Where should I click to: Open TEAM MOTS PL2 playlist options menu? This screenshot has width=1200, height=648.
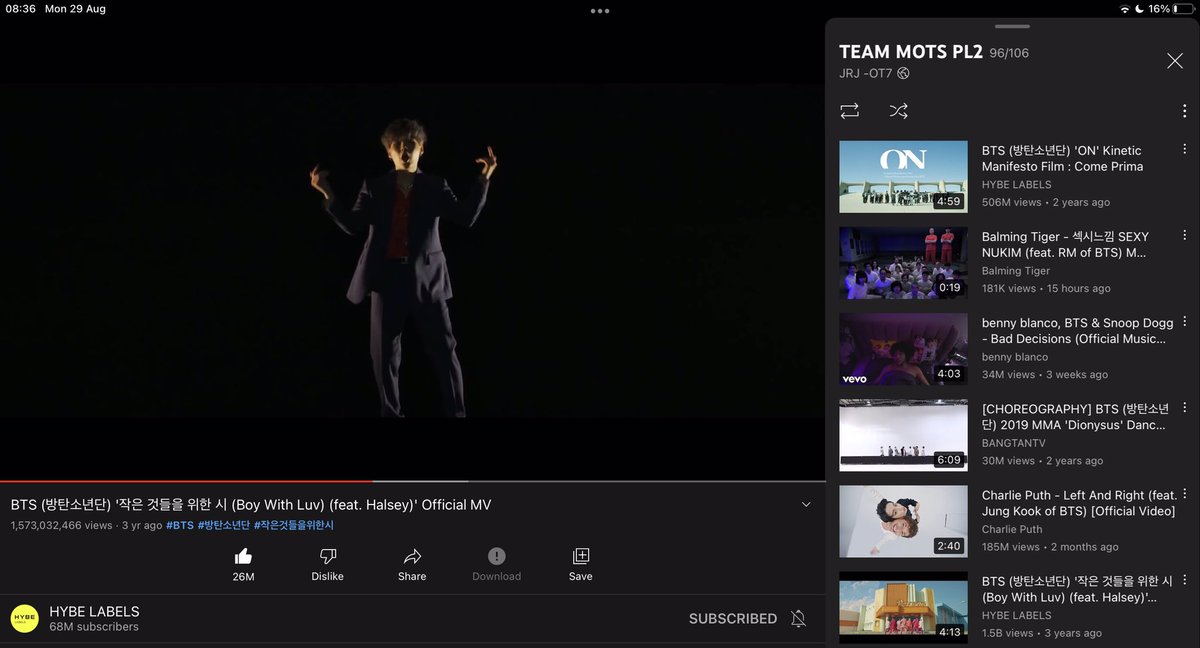click(x=1184, y=111)
